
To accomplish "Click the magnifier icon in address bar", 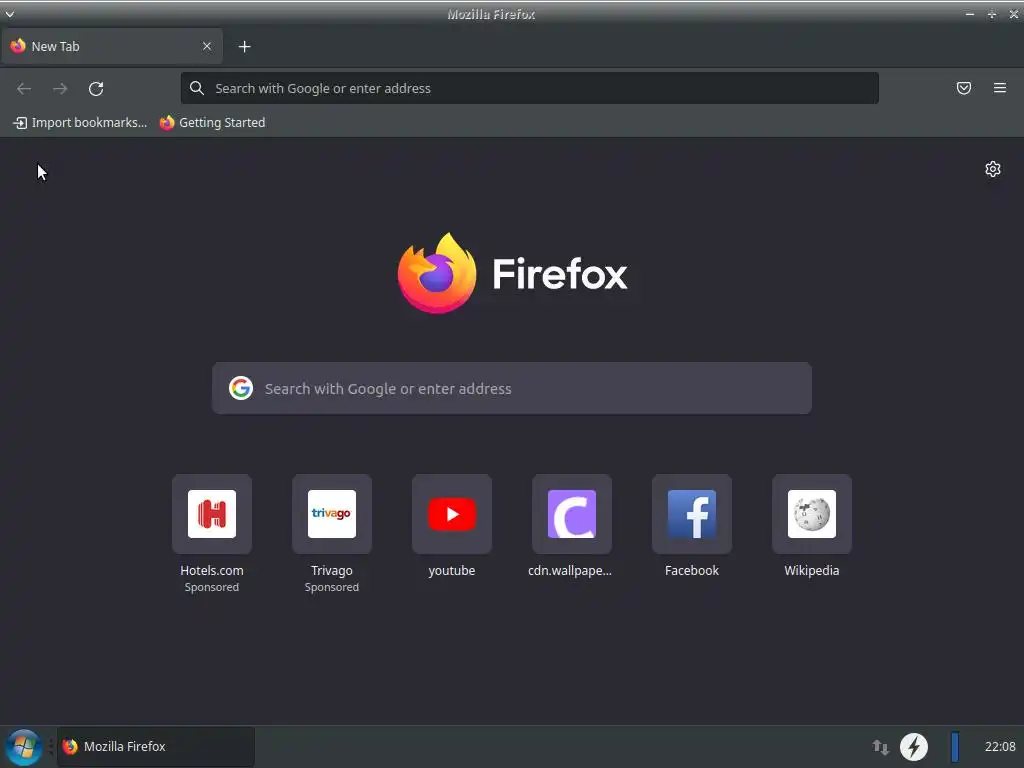I will click(x=197, y=88).
